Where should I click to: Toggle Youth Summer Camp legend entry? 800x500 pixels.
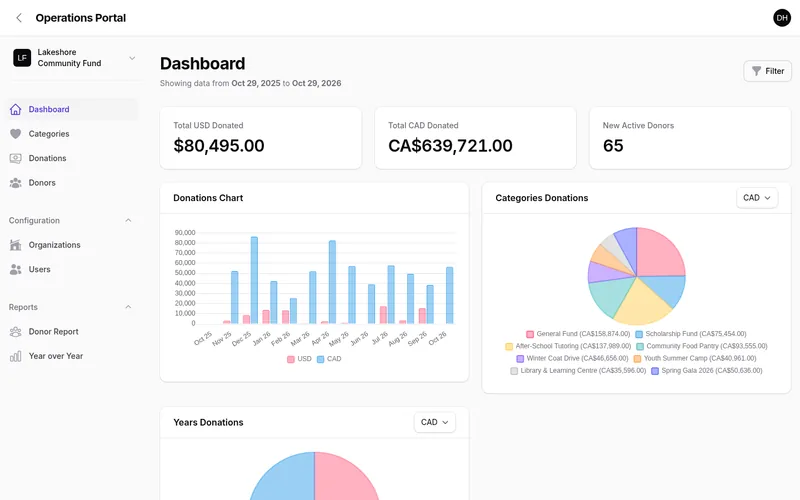pos(695,359)
